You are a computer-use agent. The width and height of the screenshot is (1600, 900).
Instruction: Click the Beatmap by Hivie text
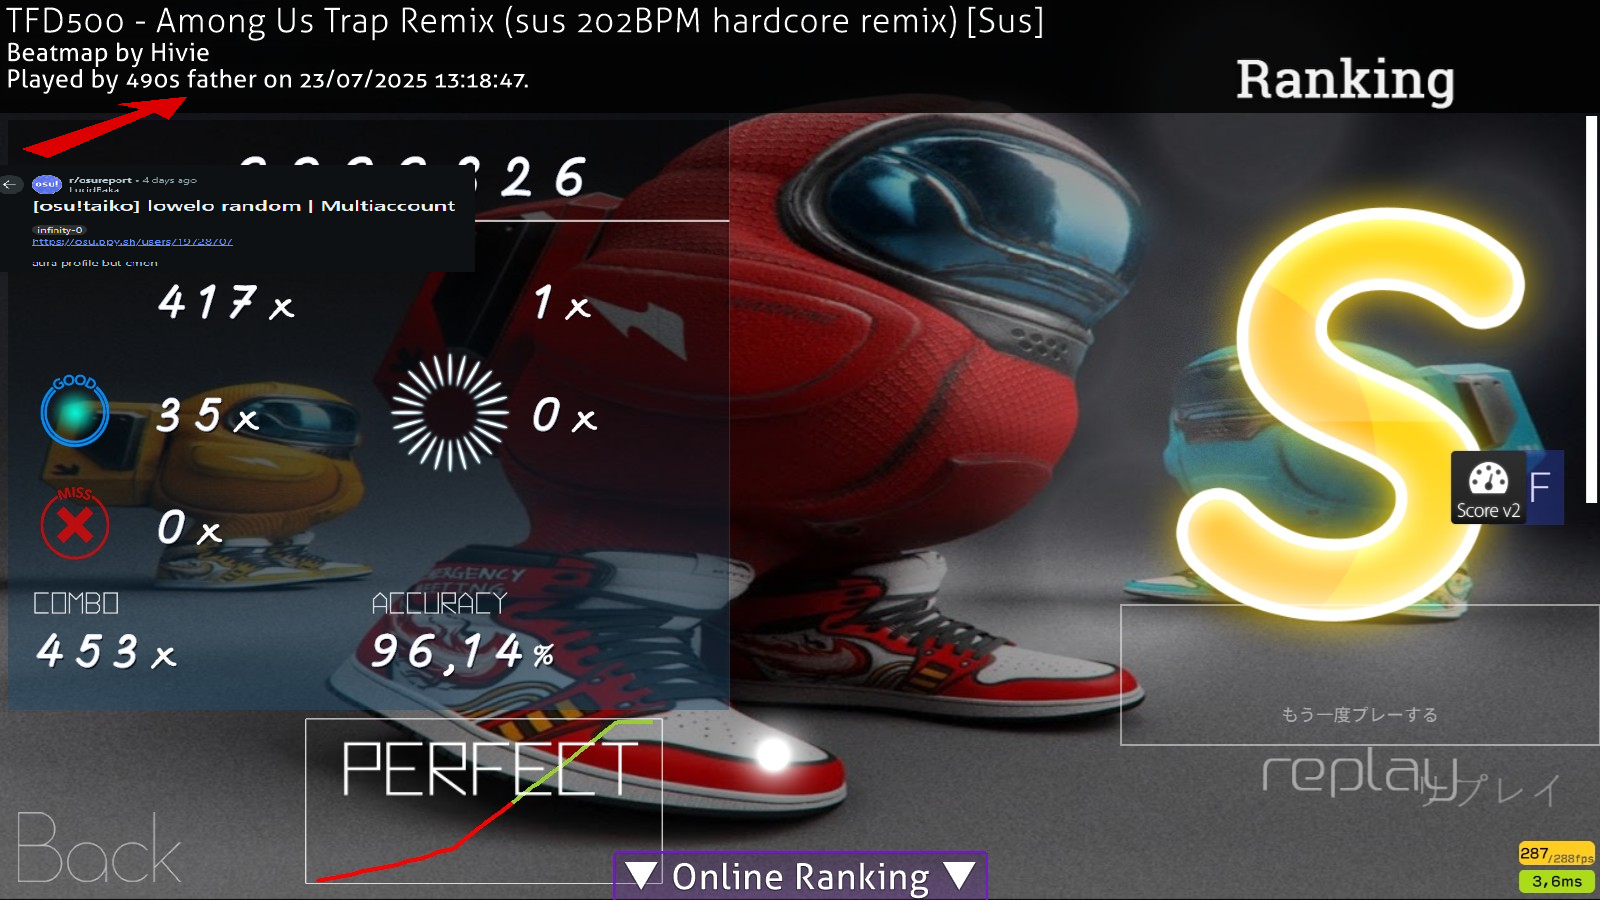[108, 53]
